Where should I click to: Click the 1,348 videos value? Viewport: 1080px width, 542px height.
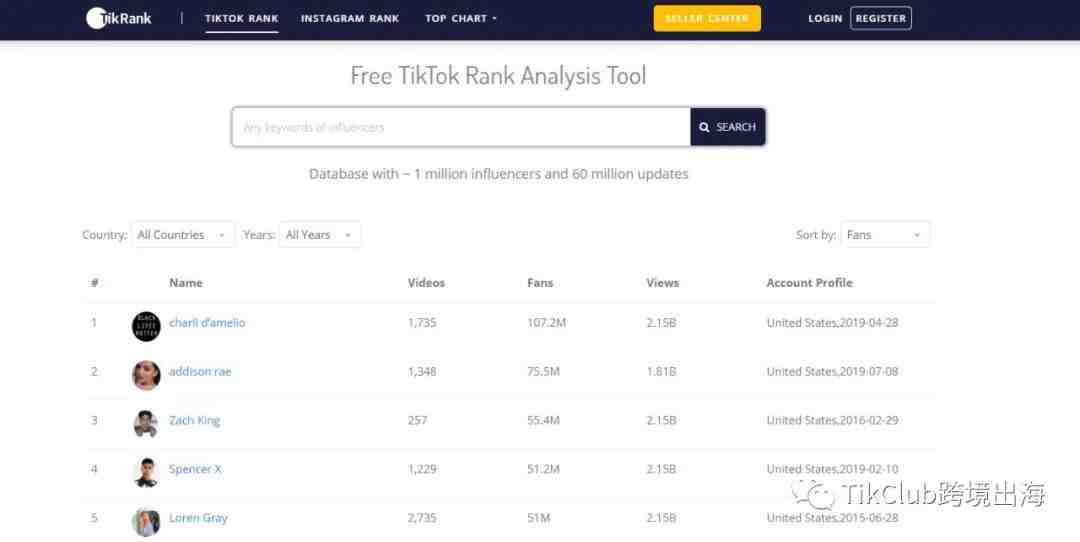coord(422,371)
